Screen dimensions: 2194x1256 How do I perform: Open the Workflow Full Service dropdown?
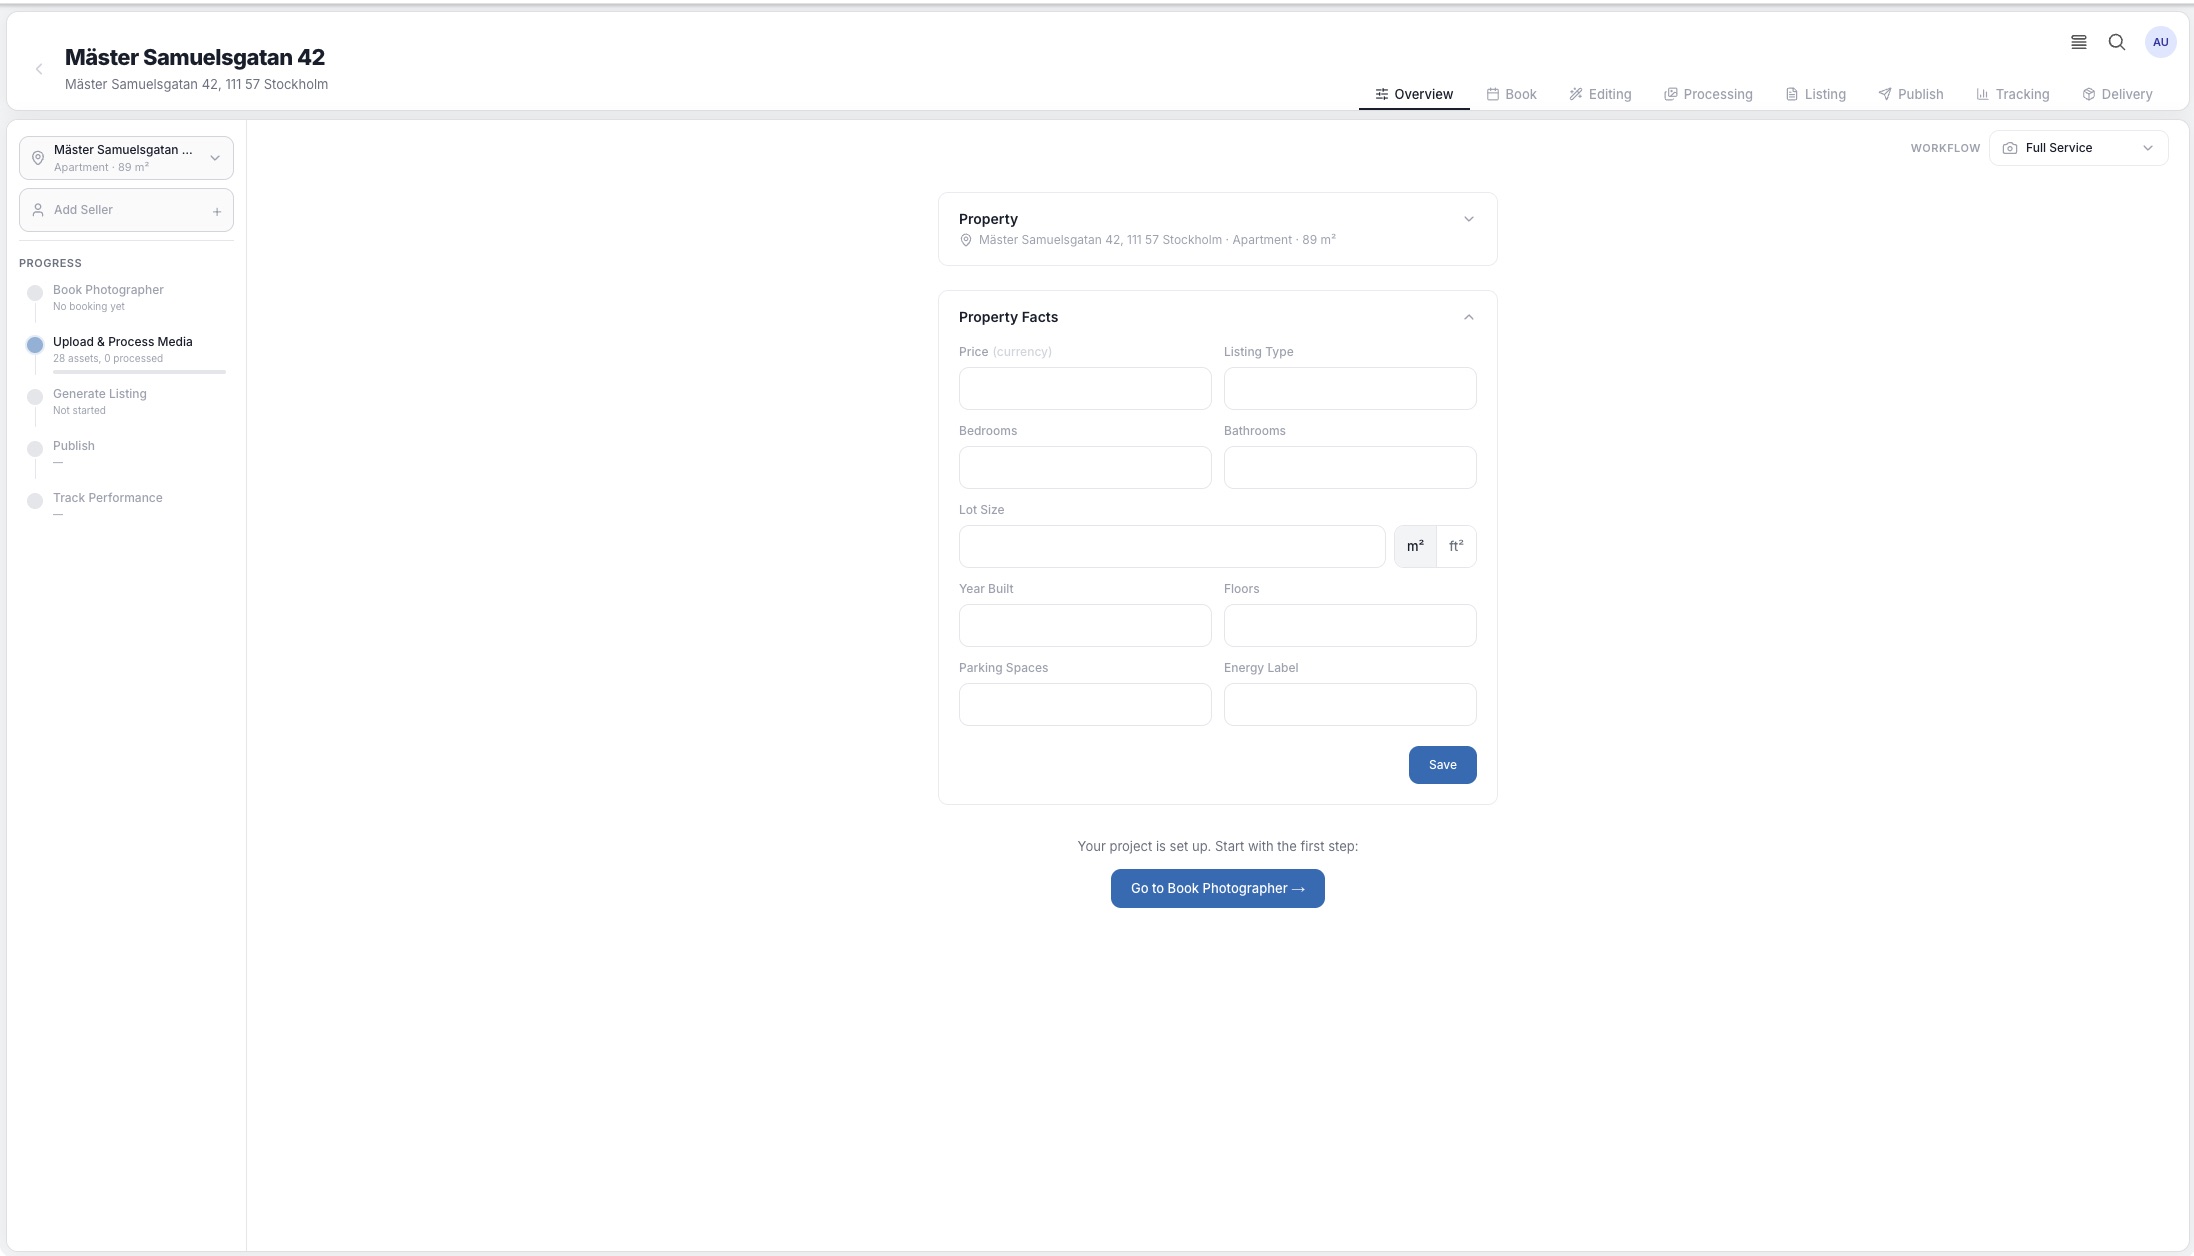[x=2078, y=148]
